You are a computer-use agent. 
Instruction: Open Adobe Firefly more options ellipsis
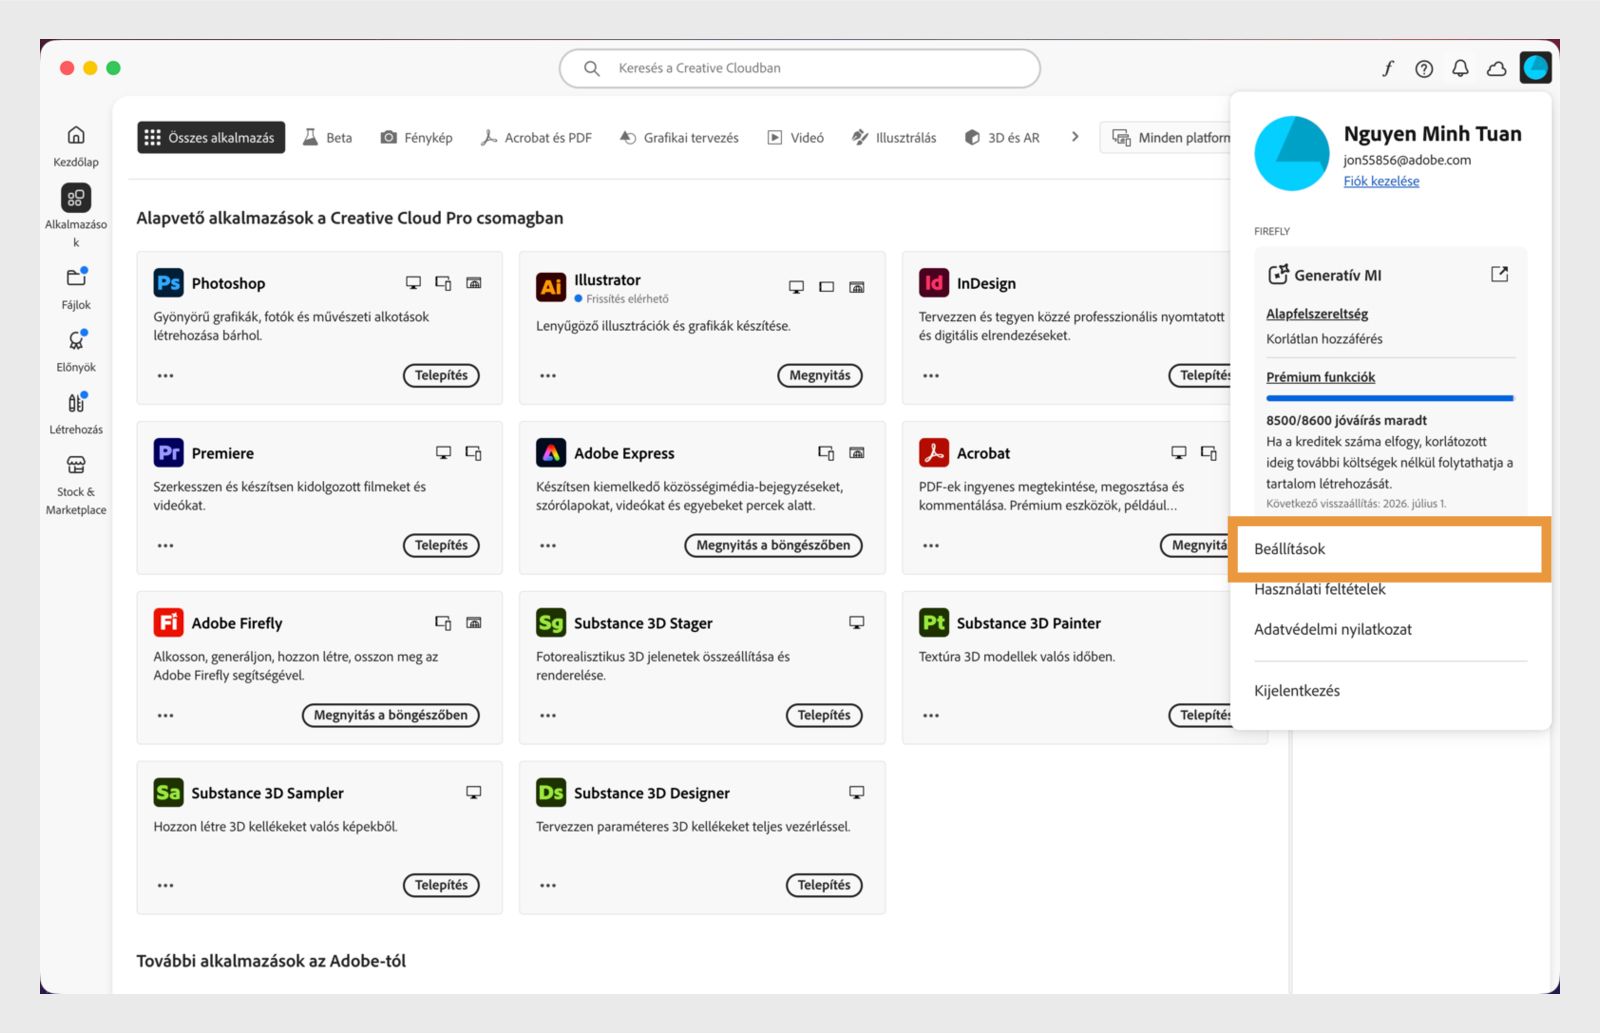pyautogui.click(x=166, y=716)
